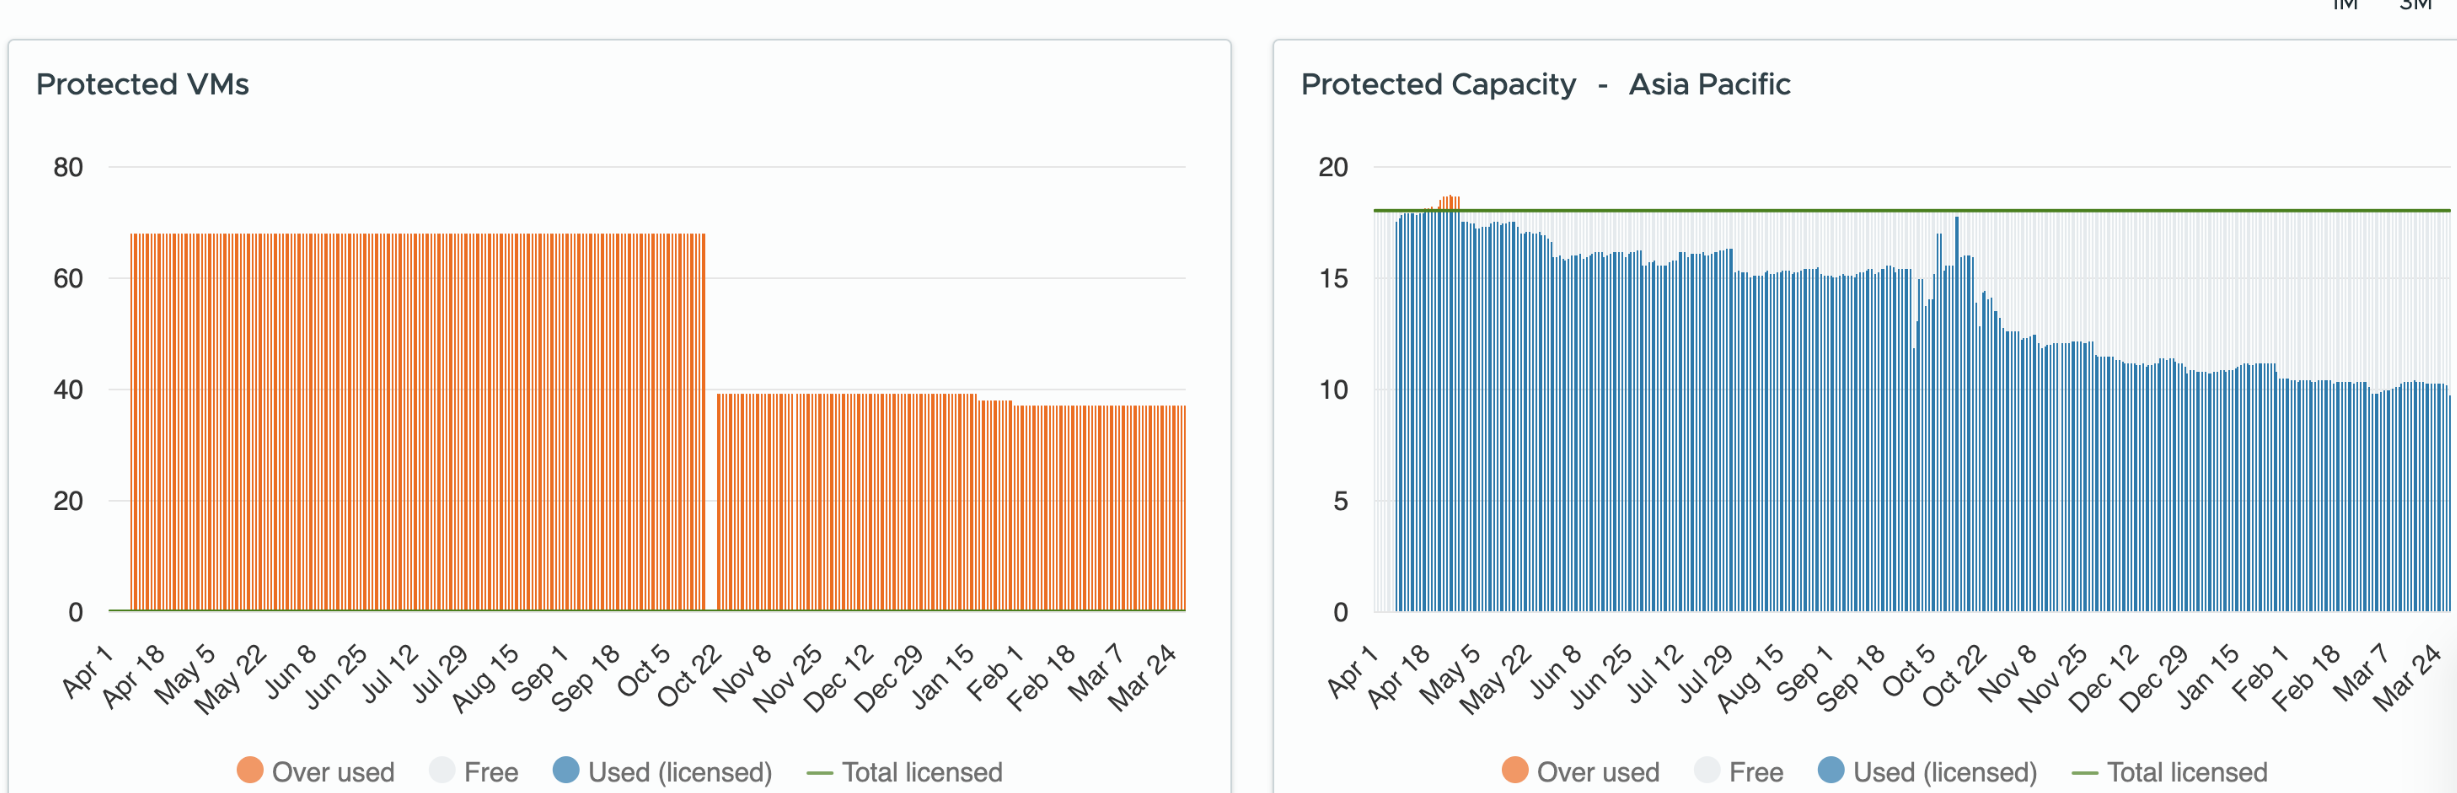Toggle Total licensed label in Protected VMs legend
2457x793 pixels.
(922, 772)
